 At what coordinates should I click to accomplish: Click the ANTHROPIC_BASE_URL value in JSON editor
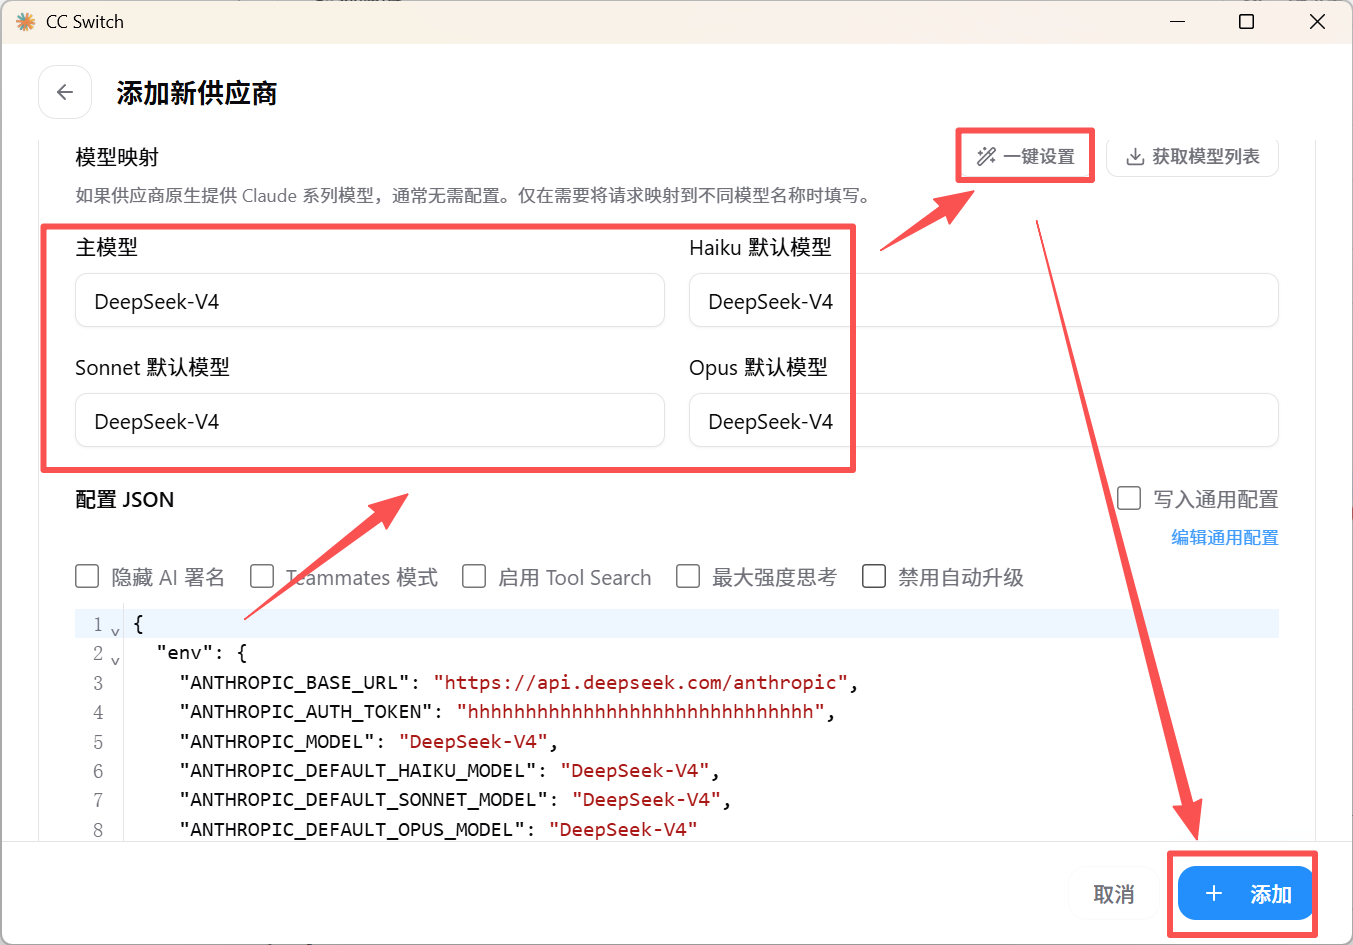[641, 683]
